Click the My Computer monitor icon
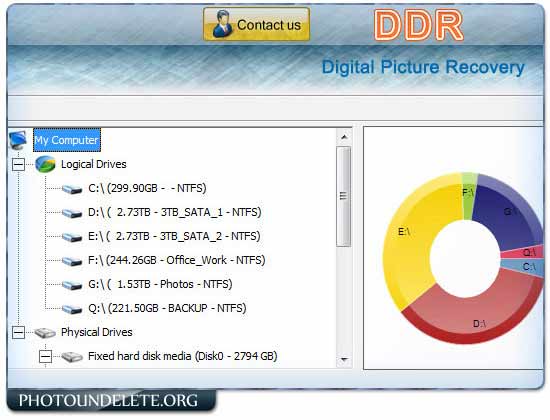 pos(18,140)
